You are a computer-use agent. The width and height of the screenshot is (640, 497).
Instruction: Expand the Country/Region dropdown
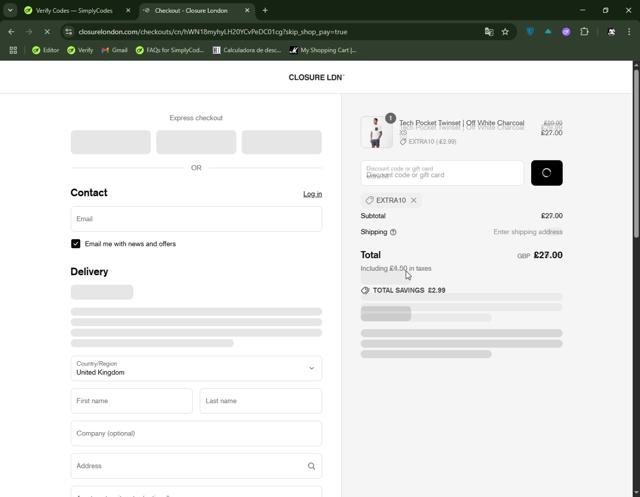pyautogui.click(x=196, y=368)
